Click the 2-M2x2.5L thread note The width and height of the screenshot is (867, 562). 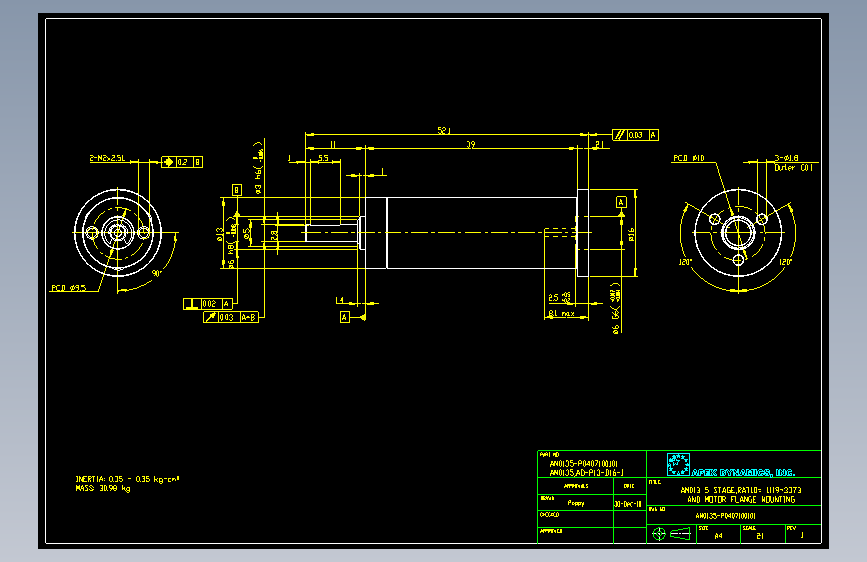click(107, 158)
